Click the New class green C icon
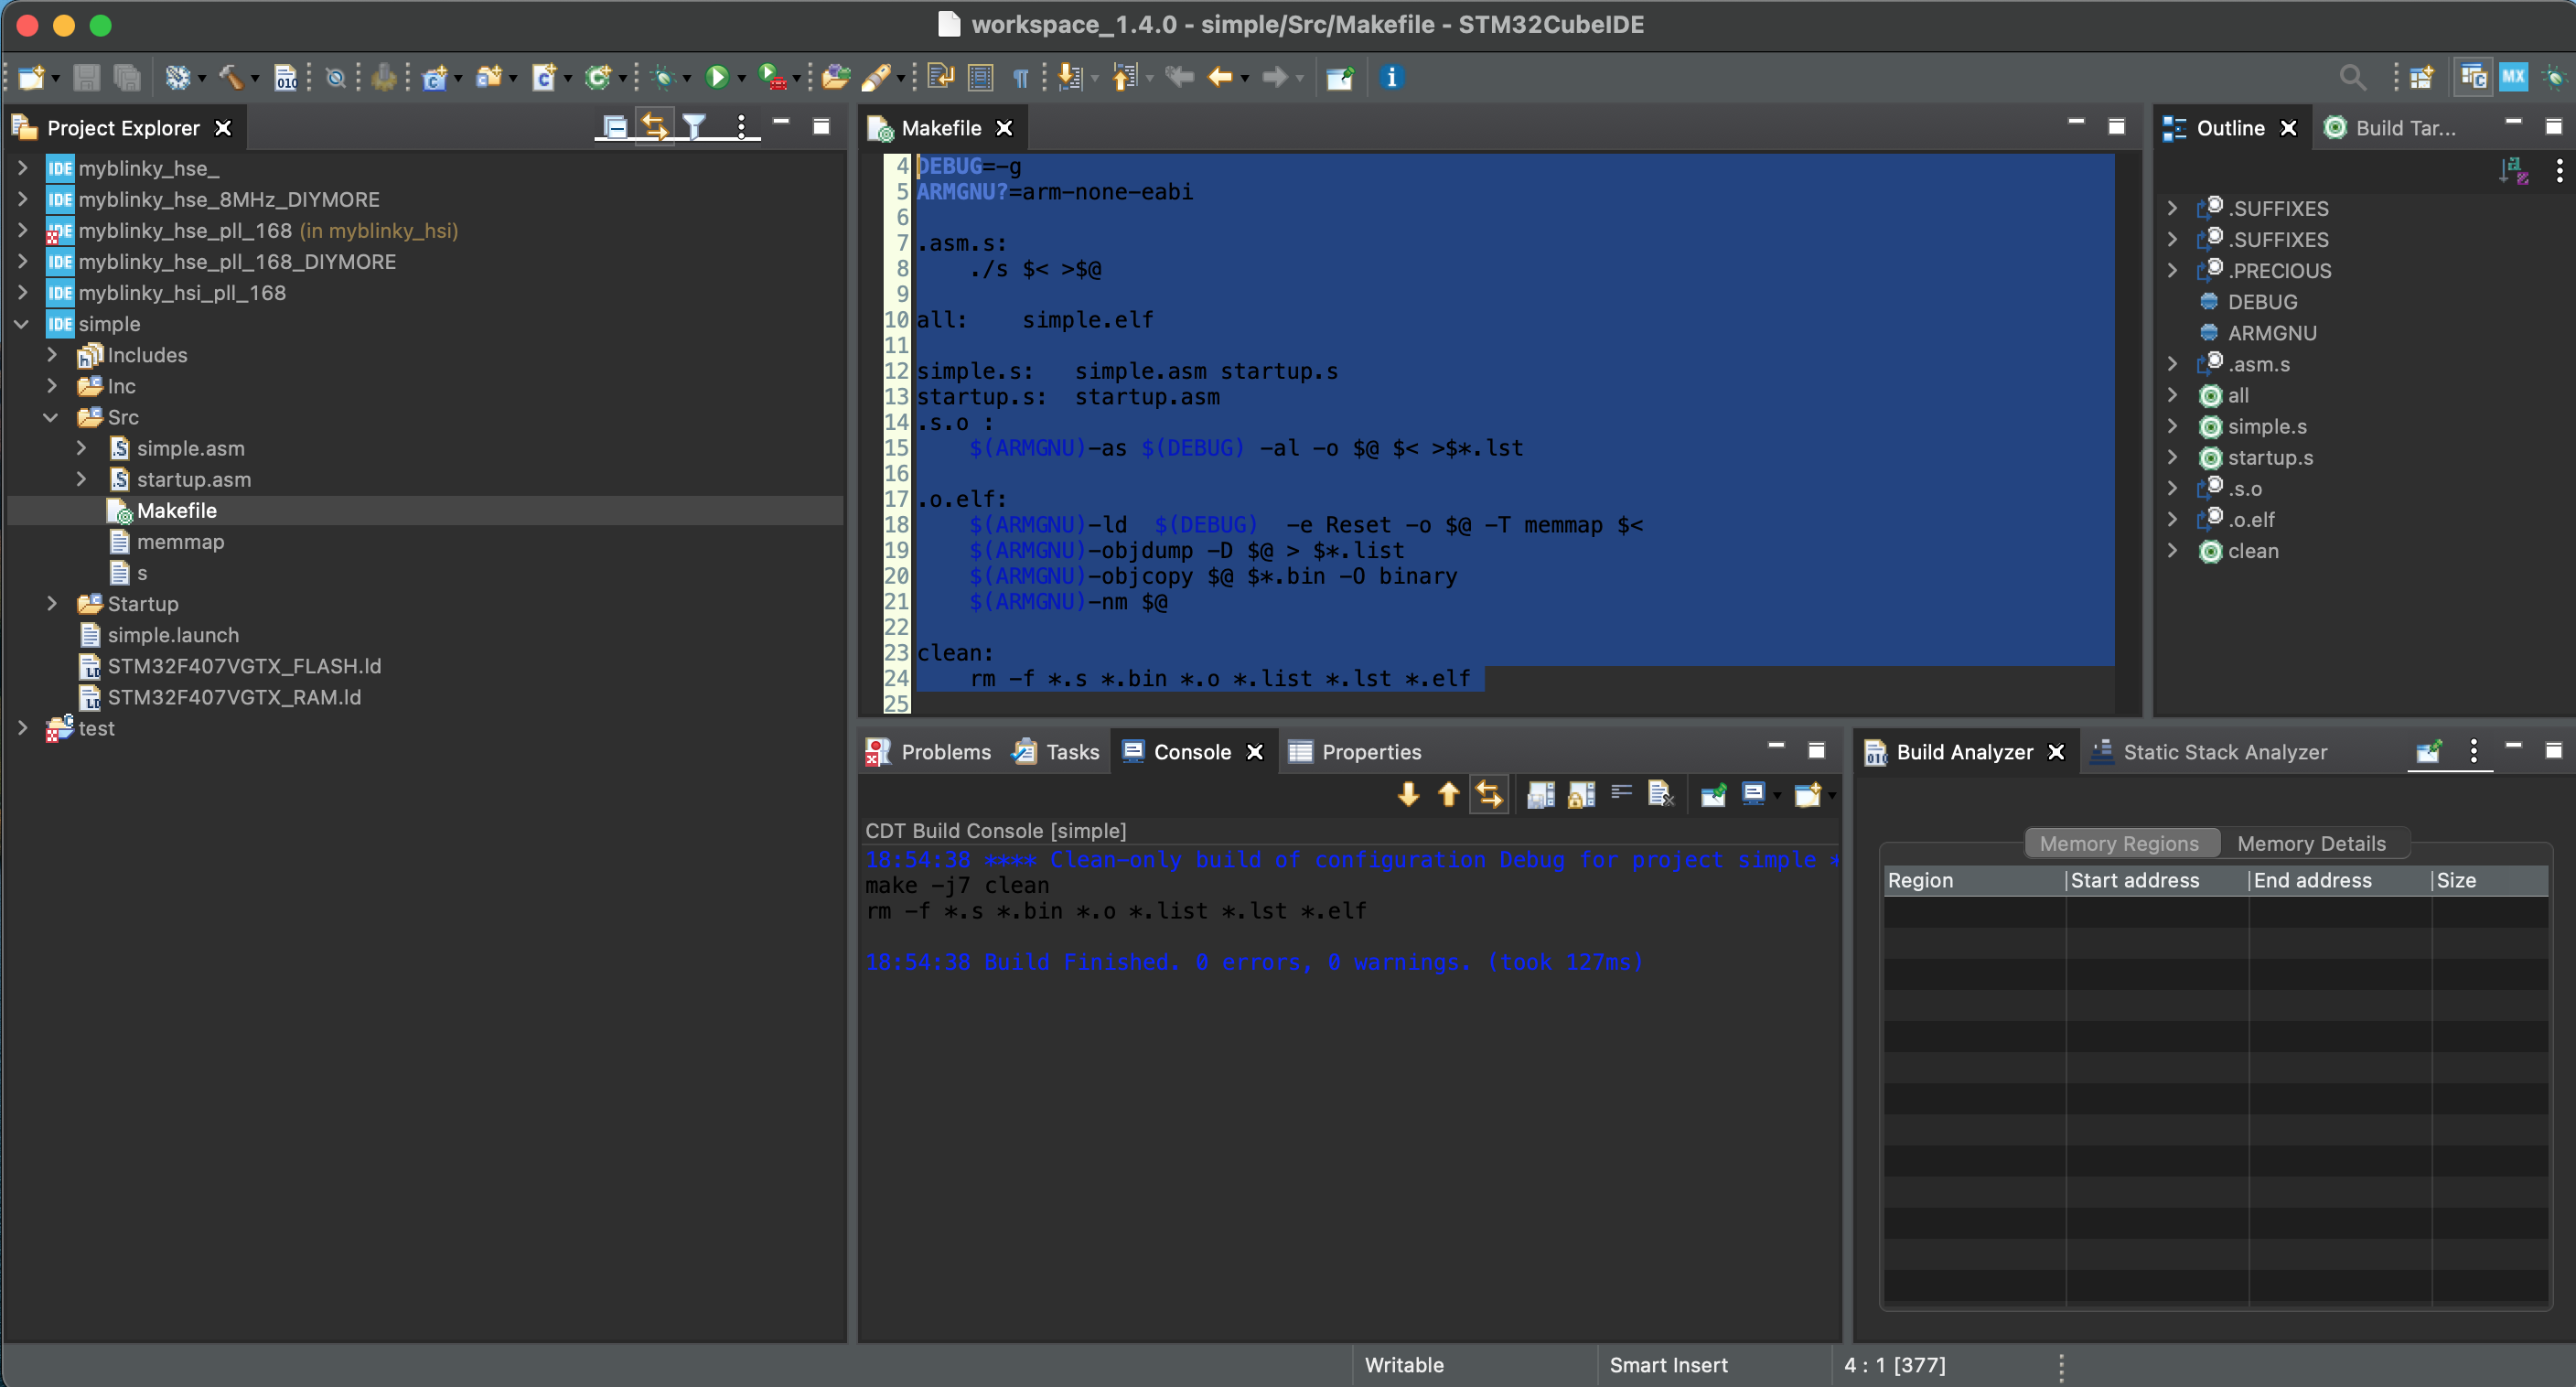The image size is (2576, 1387). (598, 77)
